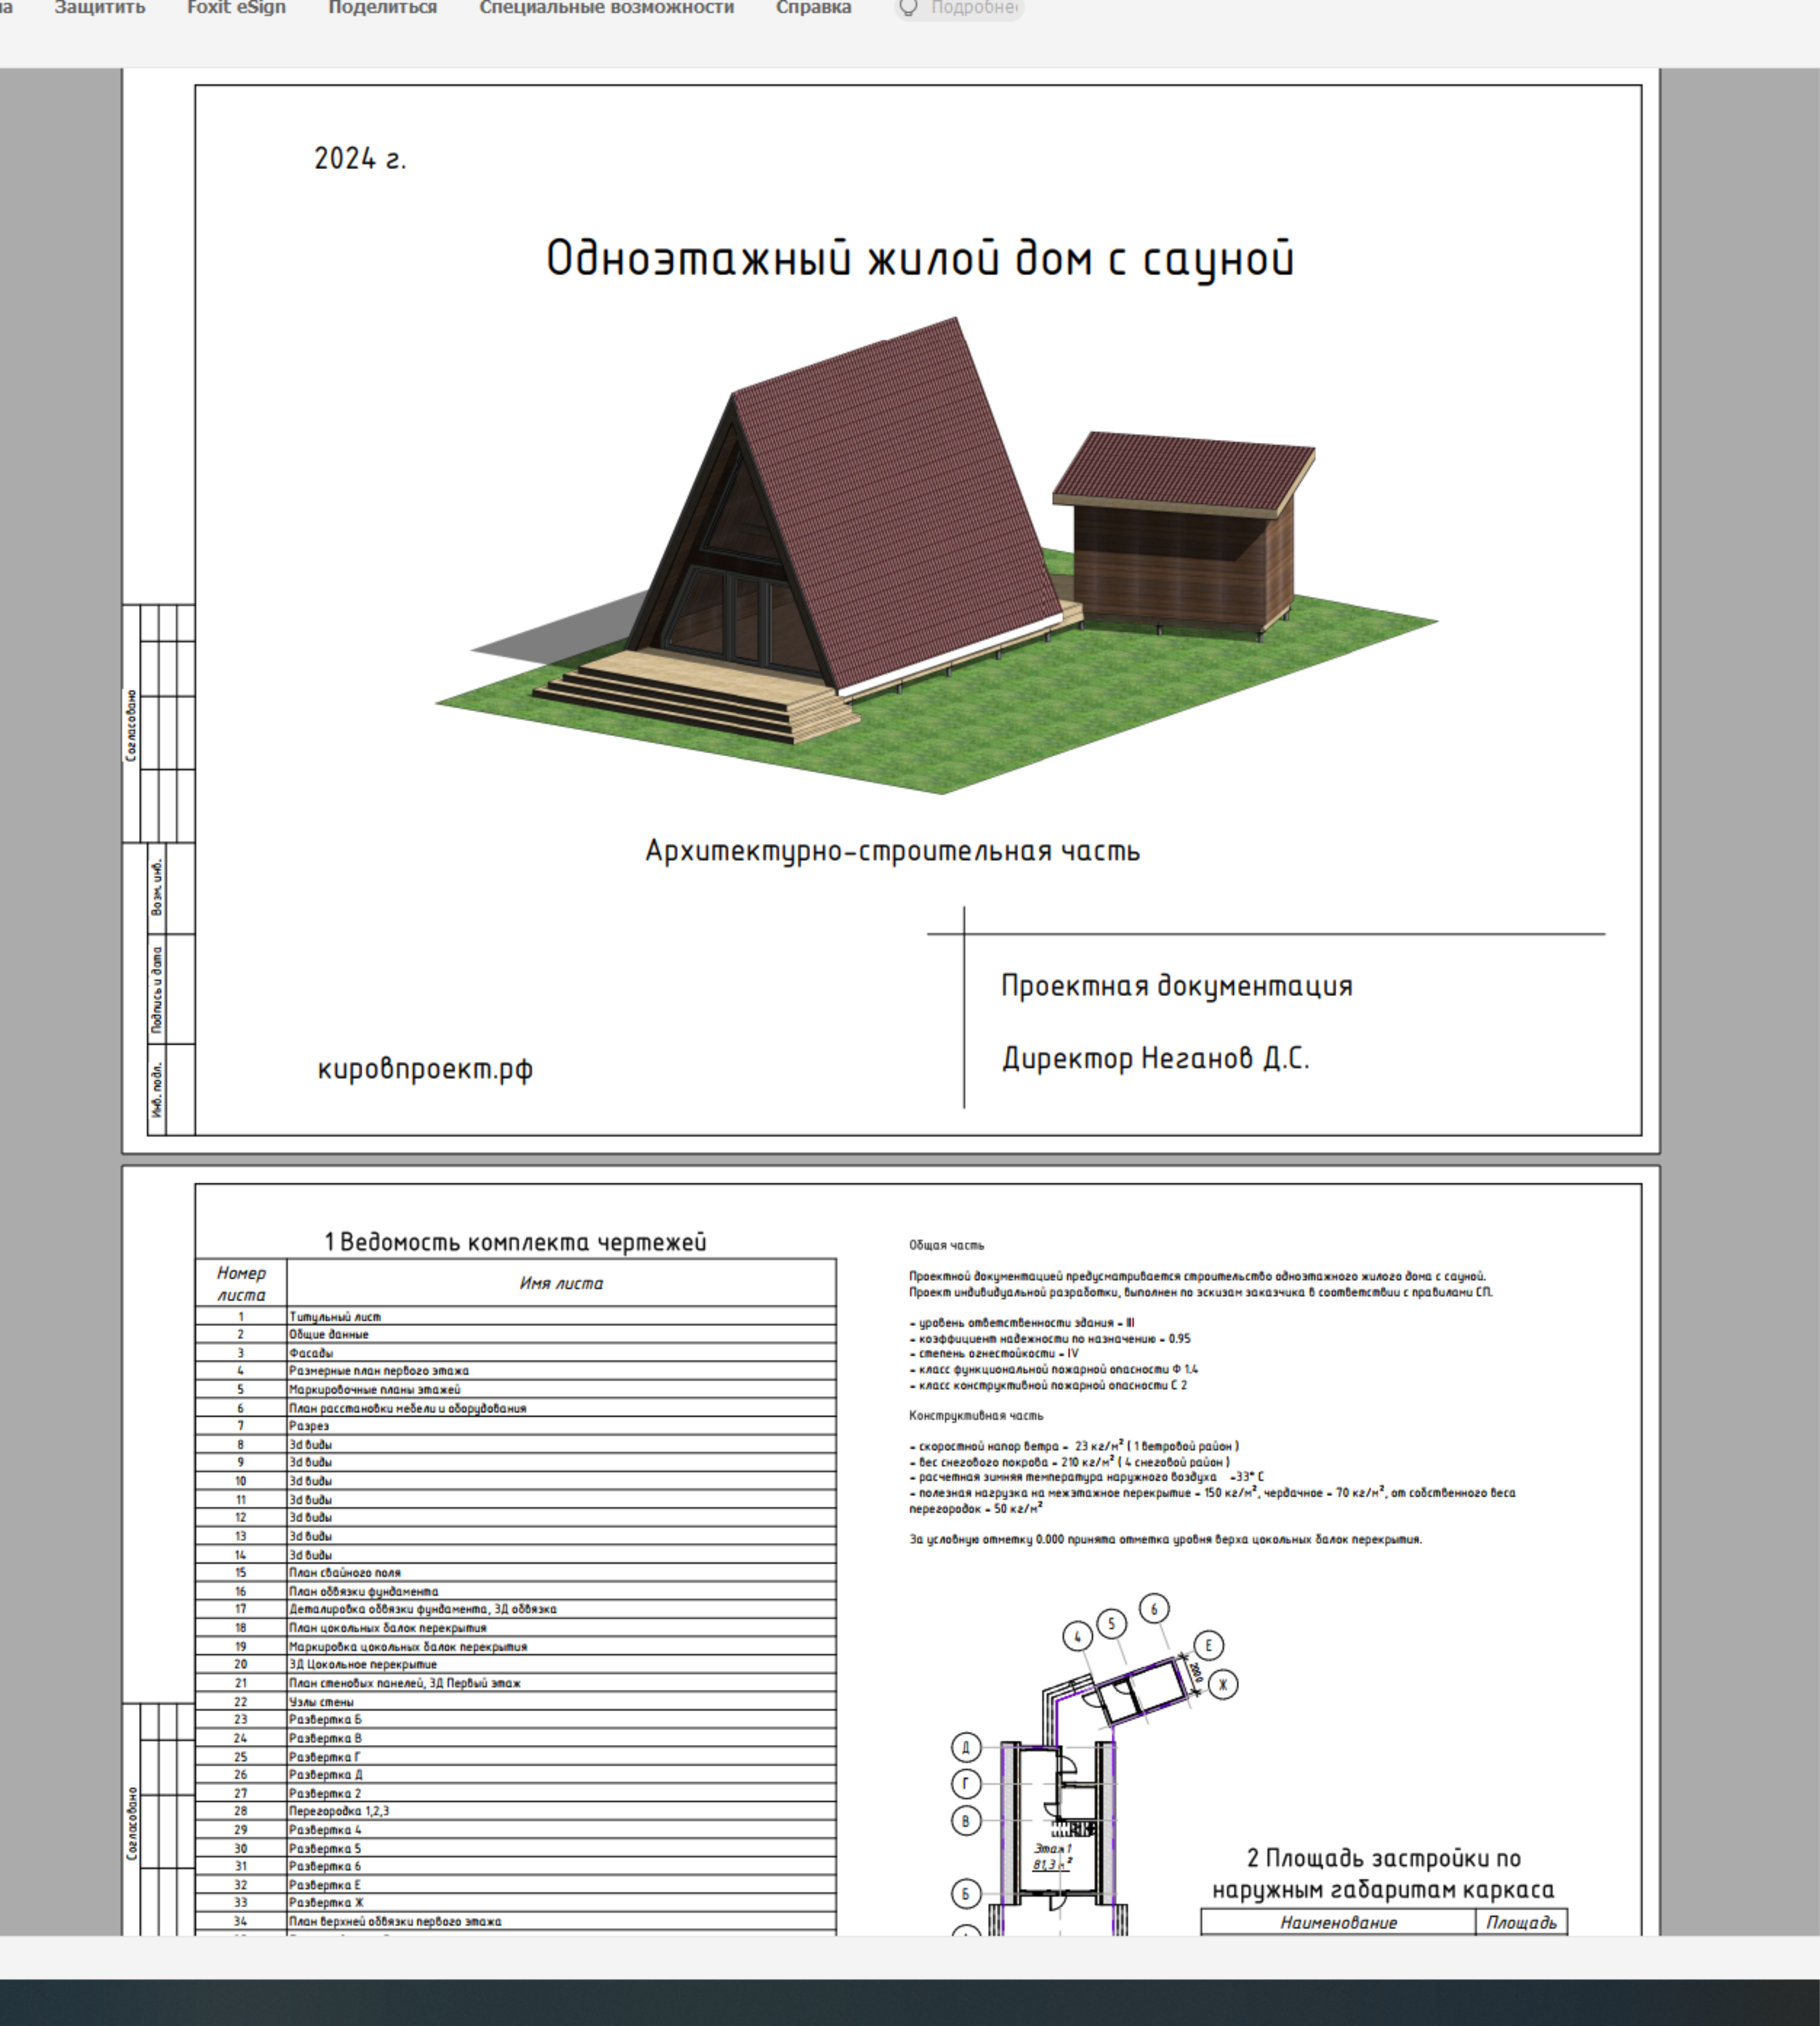The image size is (1820, 2026).
Task: Select the 'Развертка Д' table row
Action: pyautogui.click(x=516, y=1775)
